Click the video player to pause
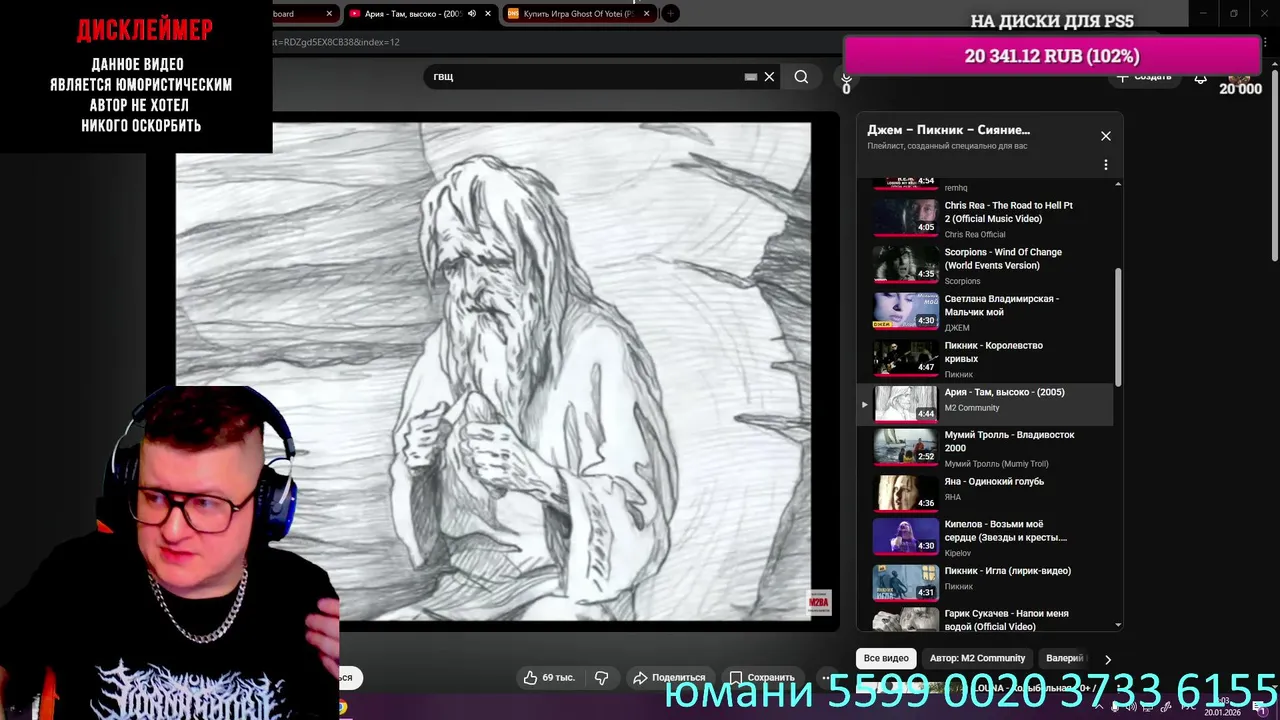This screenshot has width=1280, height=720. (493, 371)
